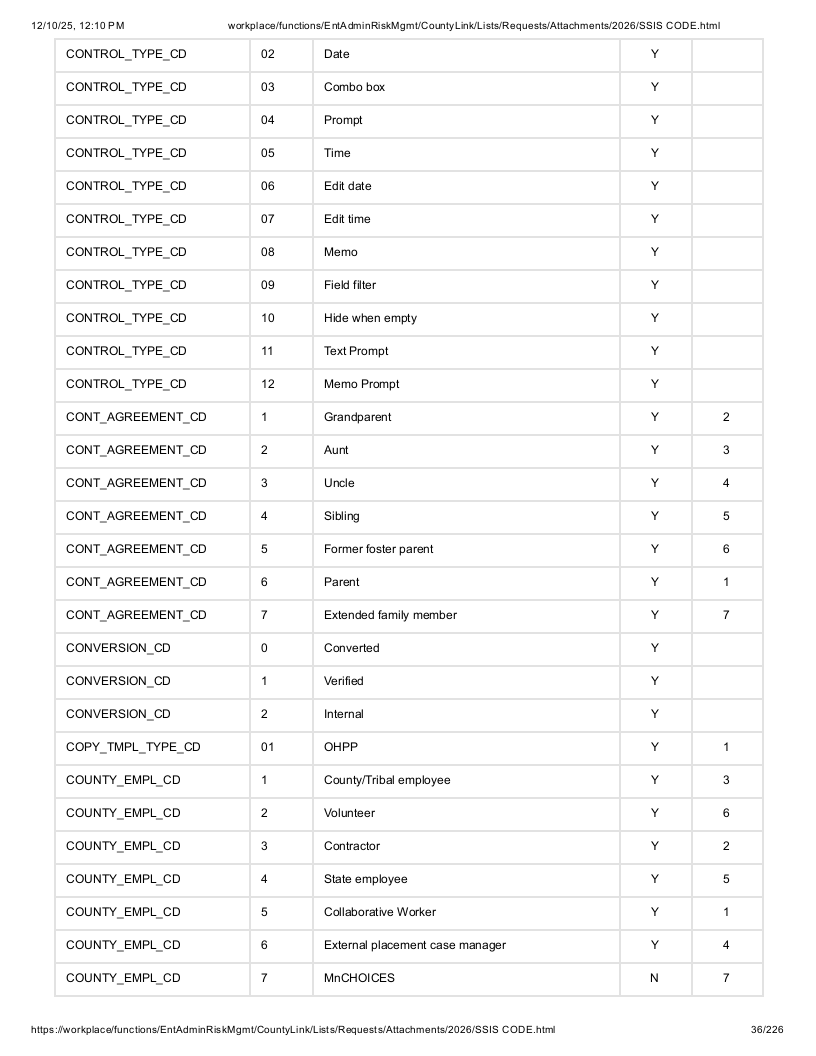816x1056 pixels.
Task: Select the 'Former foster parent' cell
Action: (466, 550)
